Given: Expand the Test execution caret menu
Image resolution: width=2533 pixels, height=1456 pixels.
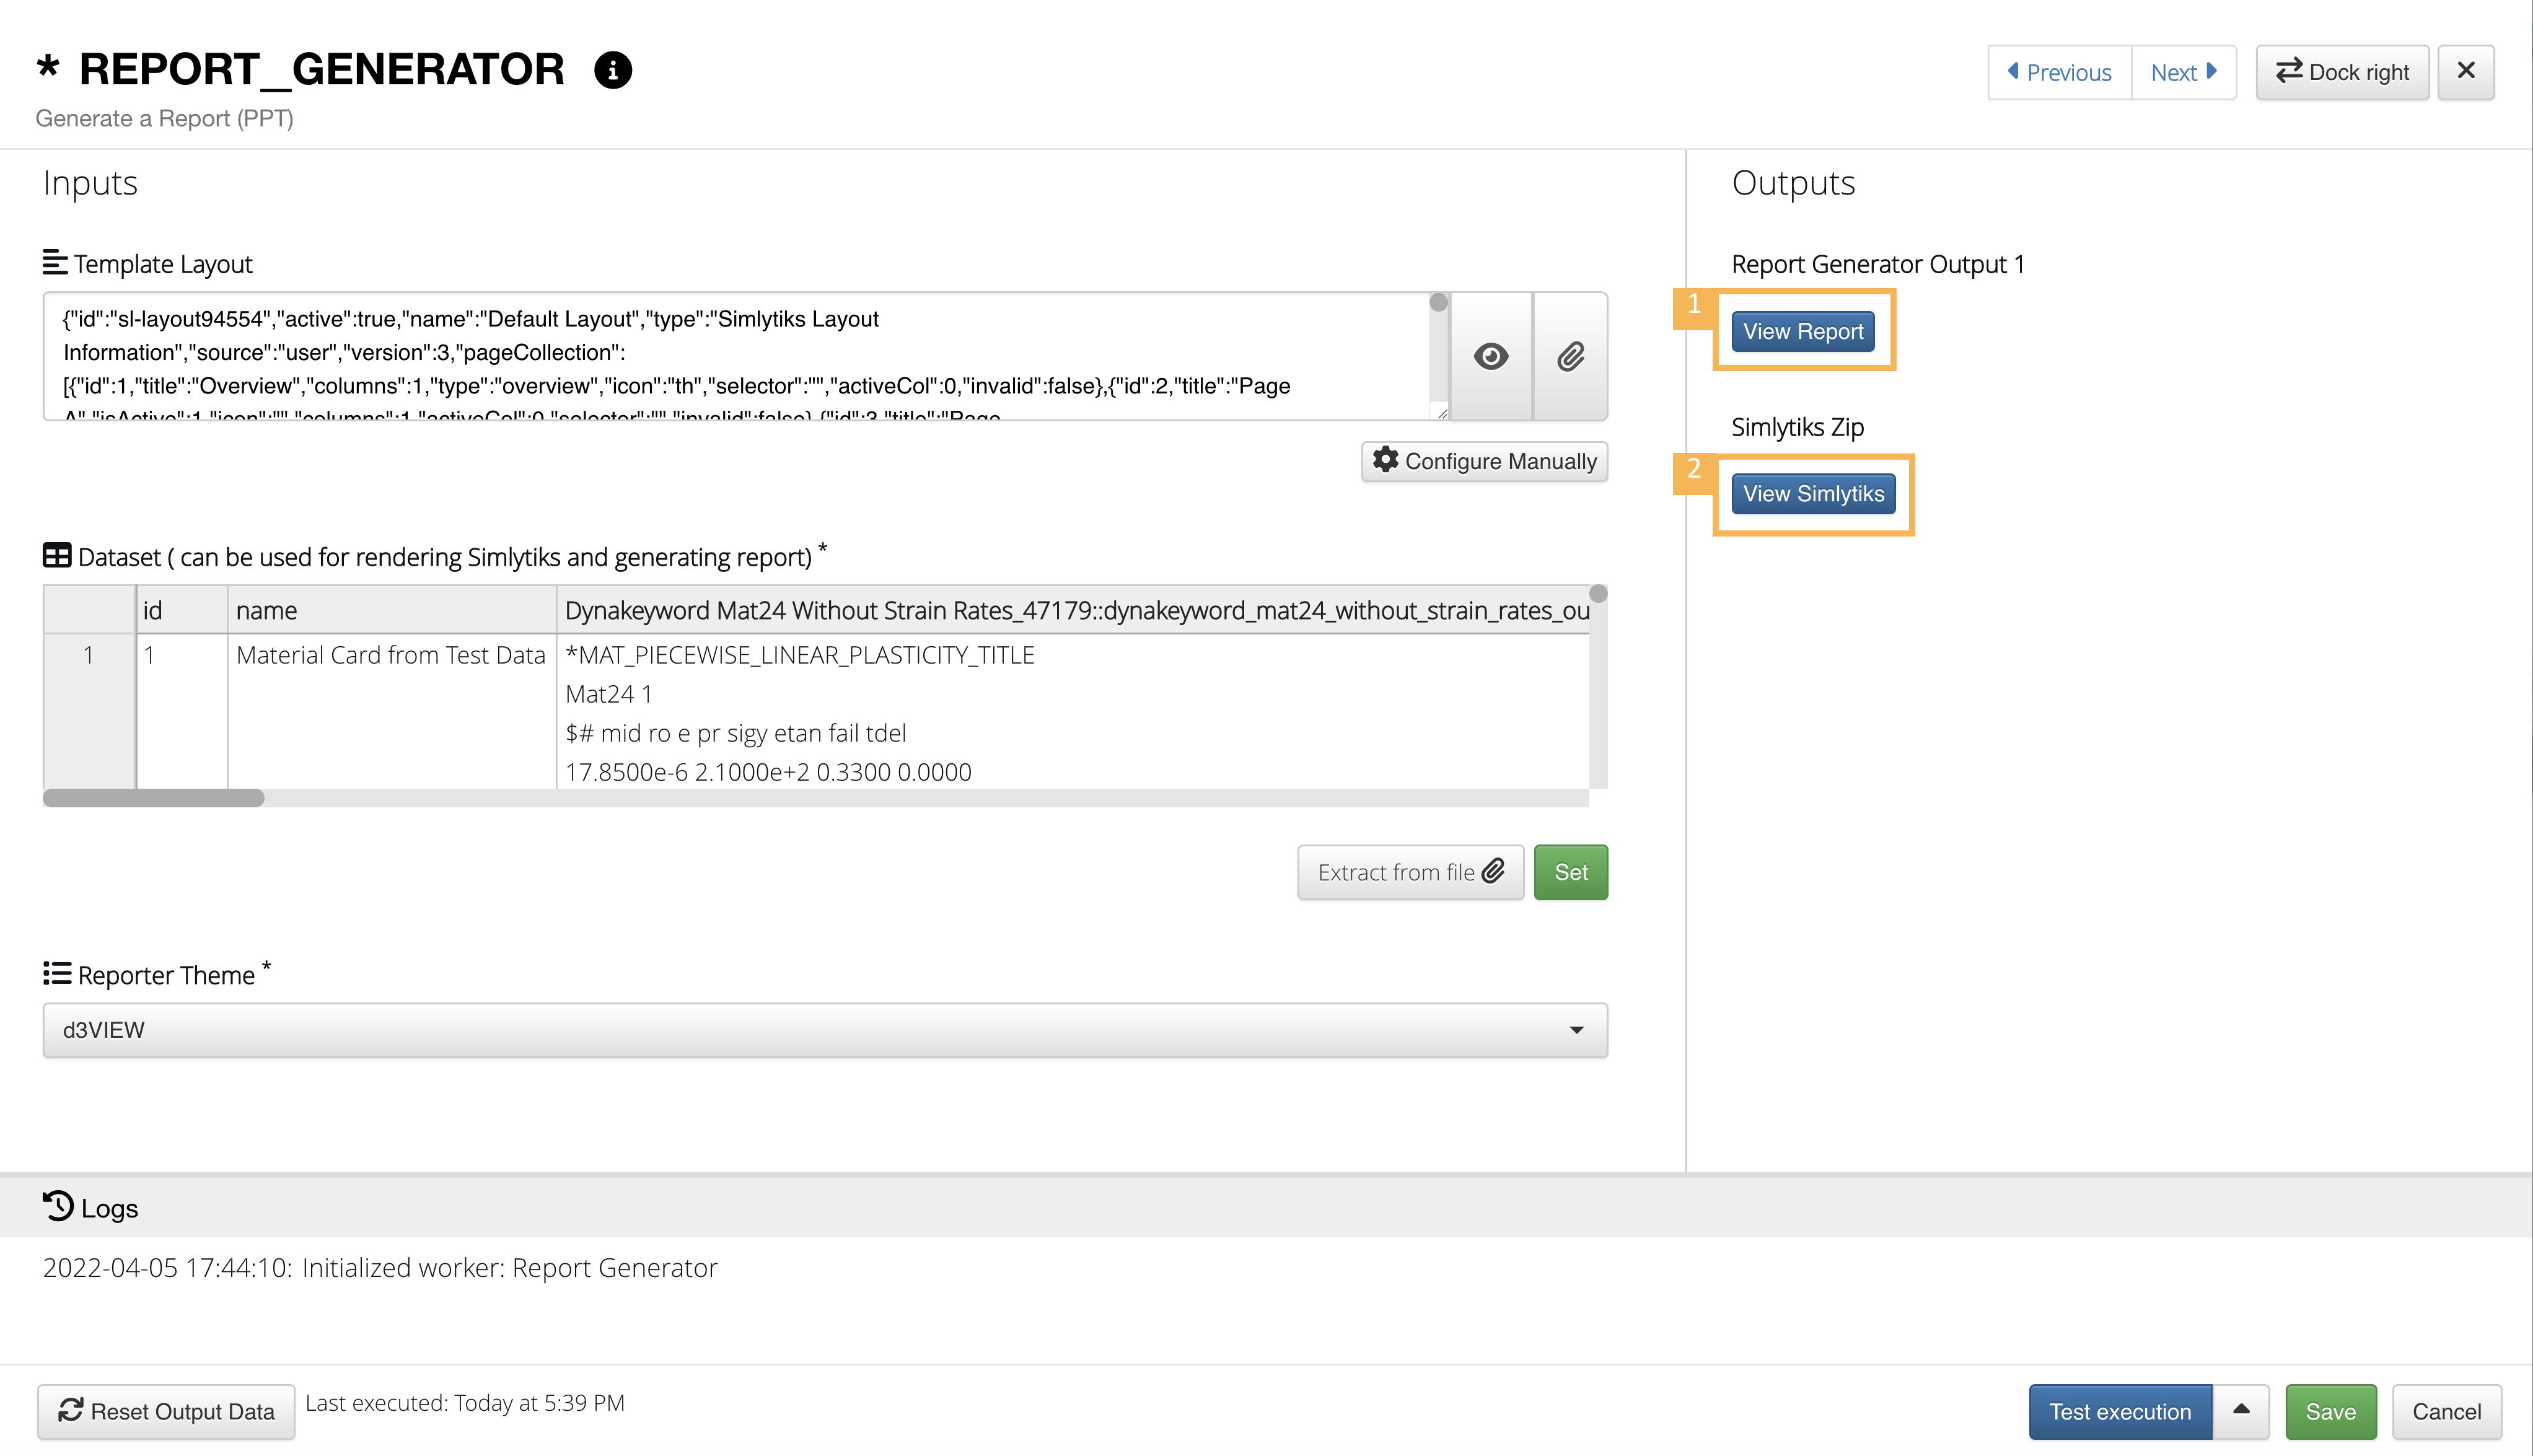Looking at the screenshot, I should tap(2241, 1411).
